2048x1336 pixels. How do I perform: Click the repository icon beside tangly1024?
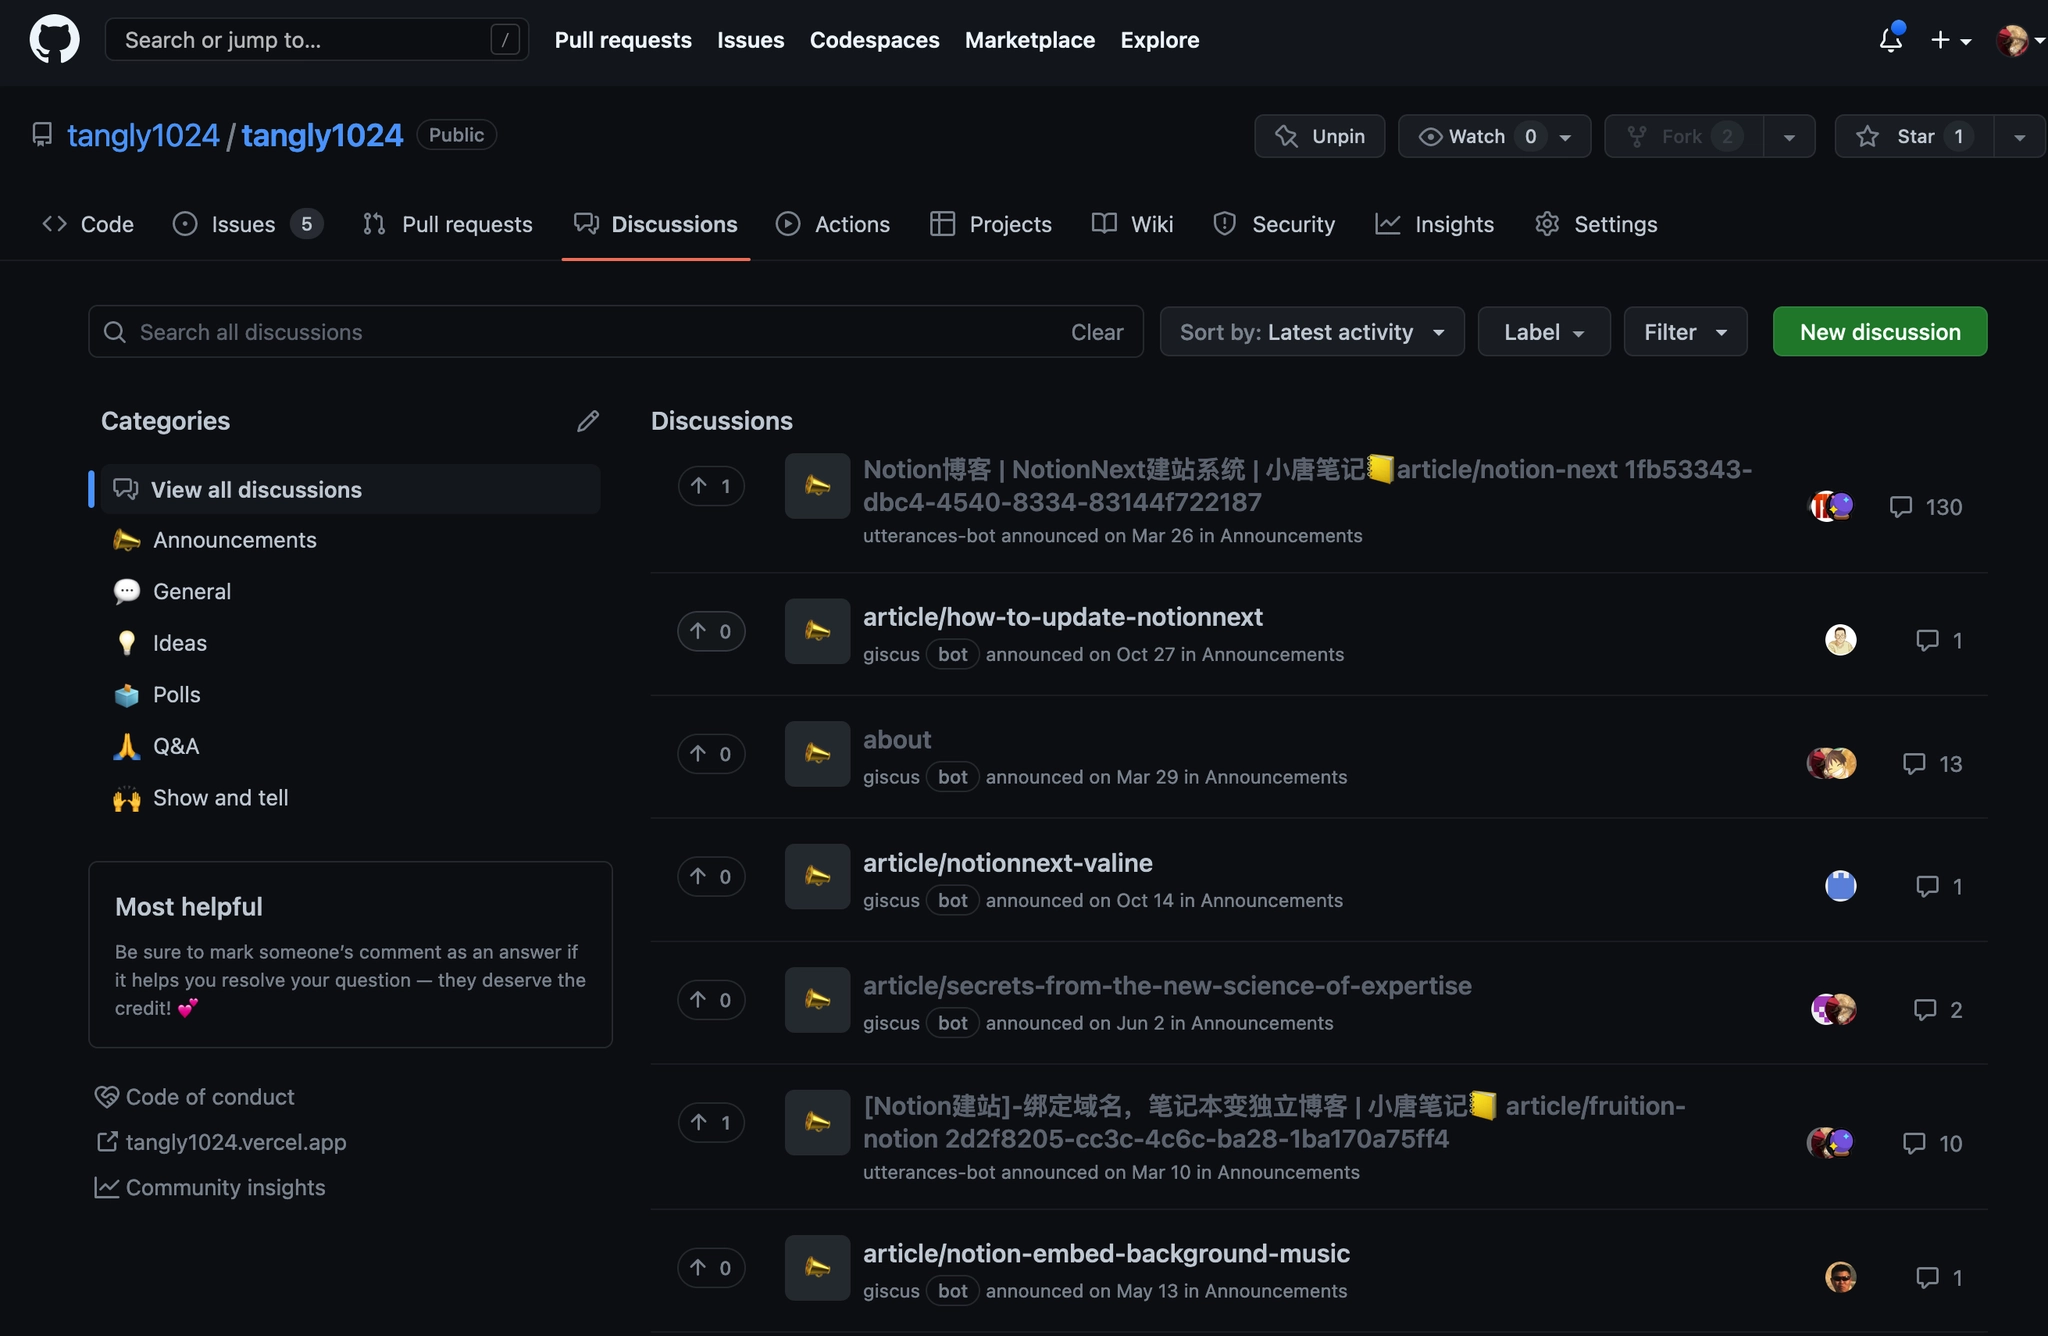coord(42,135)
